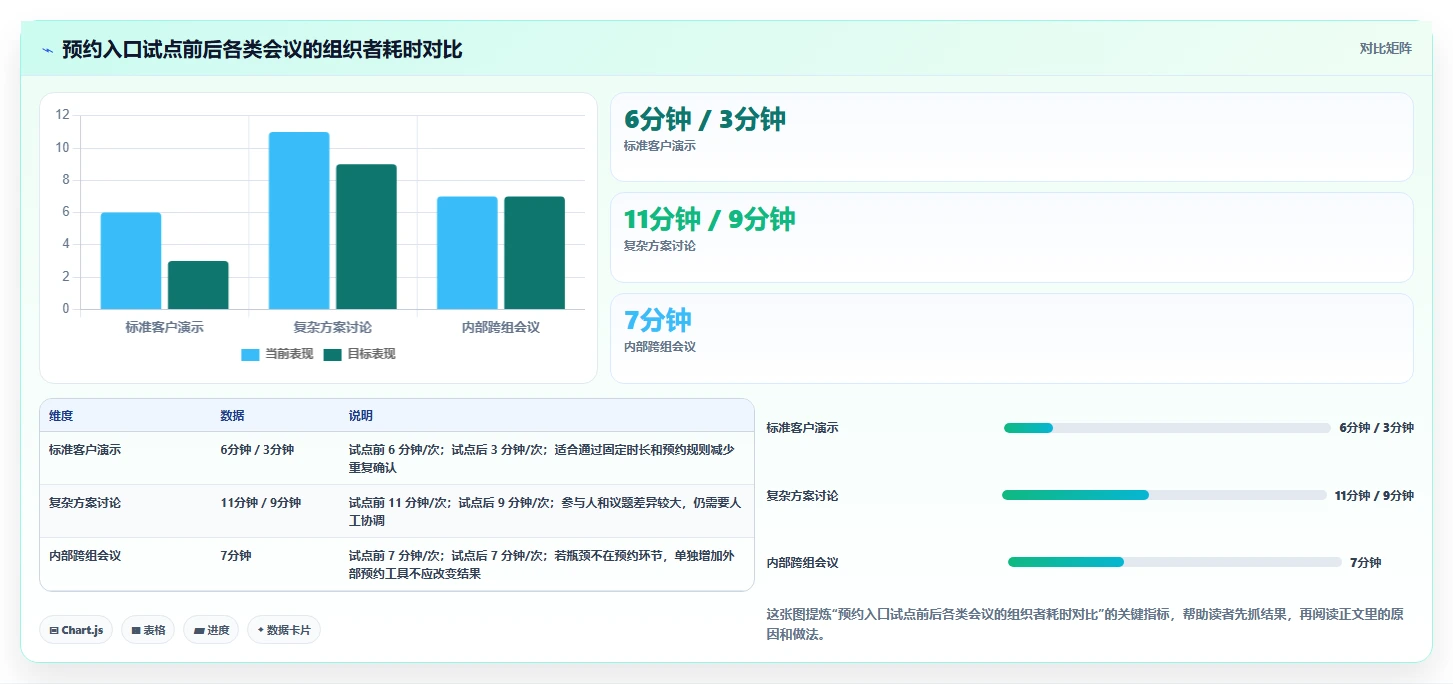Image resolution: width=1453 pixels, height=684 pixels.
Task: Click the 数据 column header
Action: pos(232,416)
